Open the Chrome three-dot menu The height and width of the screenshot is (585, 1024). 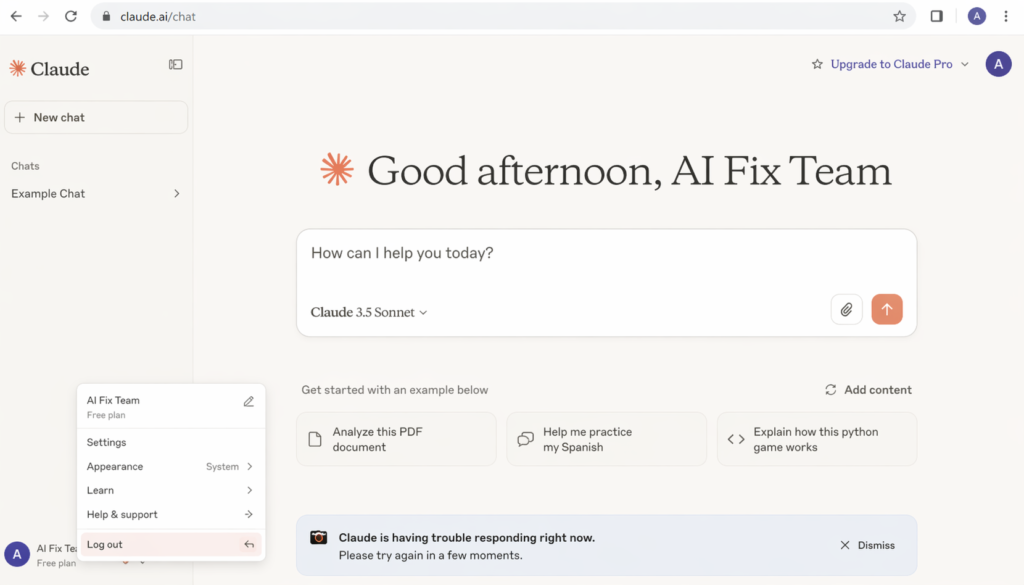click(1006, 16)
